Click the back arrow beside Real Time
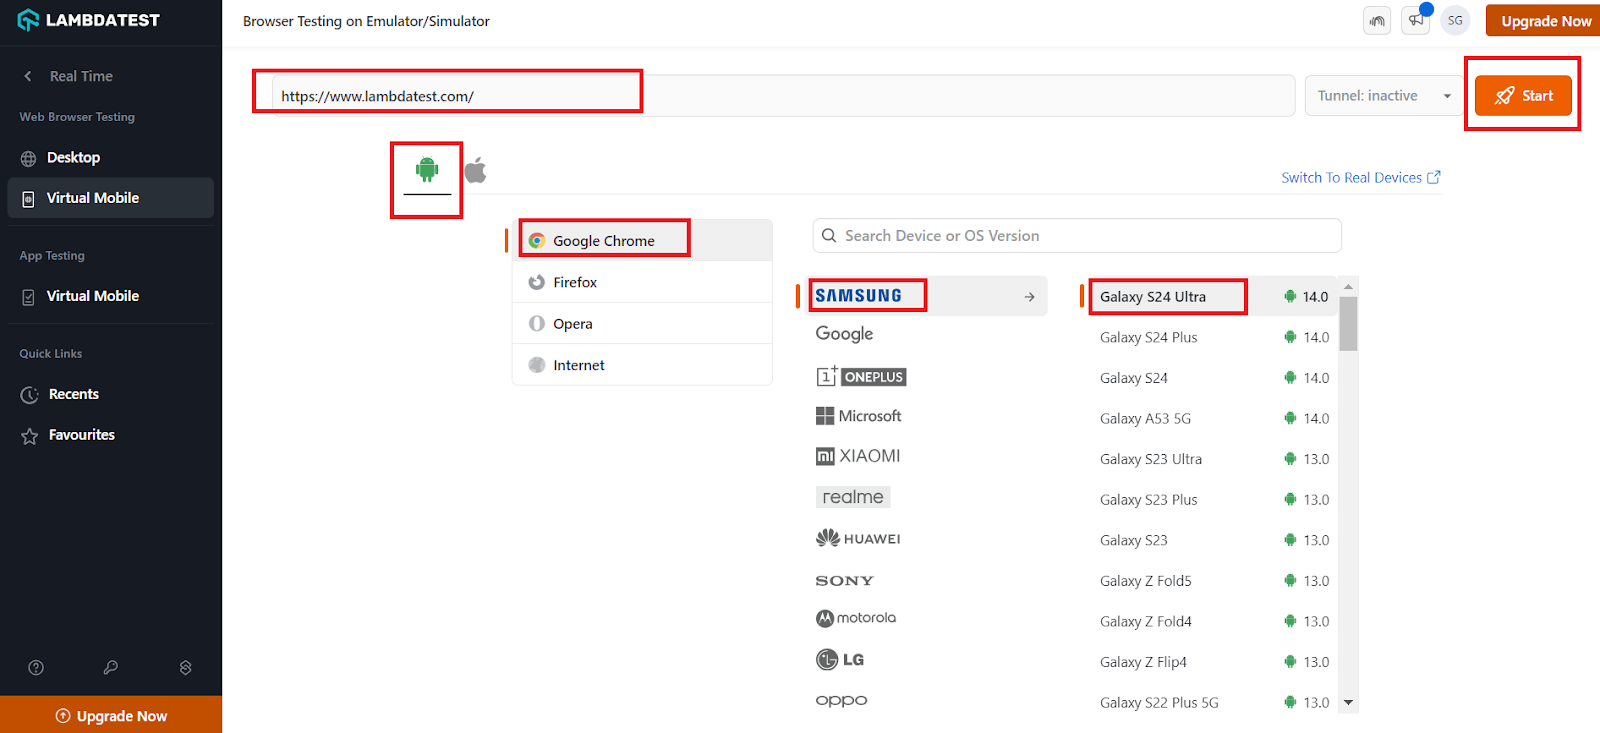This screenshot has height=733, width=1600. click(28, 76)
